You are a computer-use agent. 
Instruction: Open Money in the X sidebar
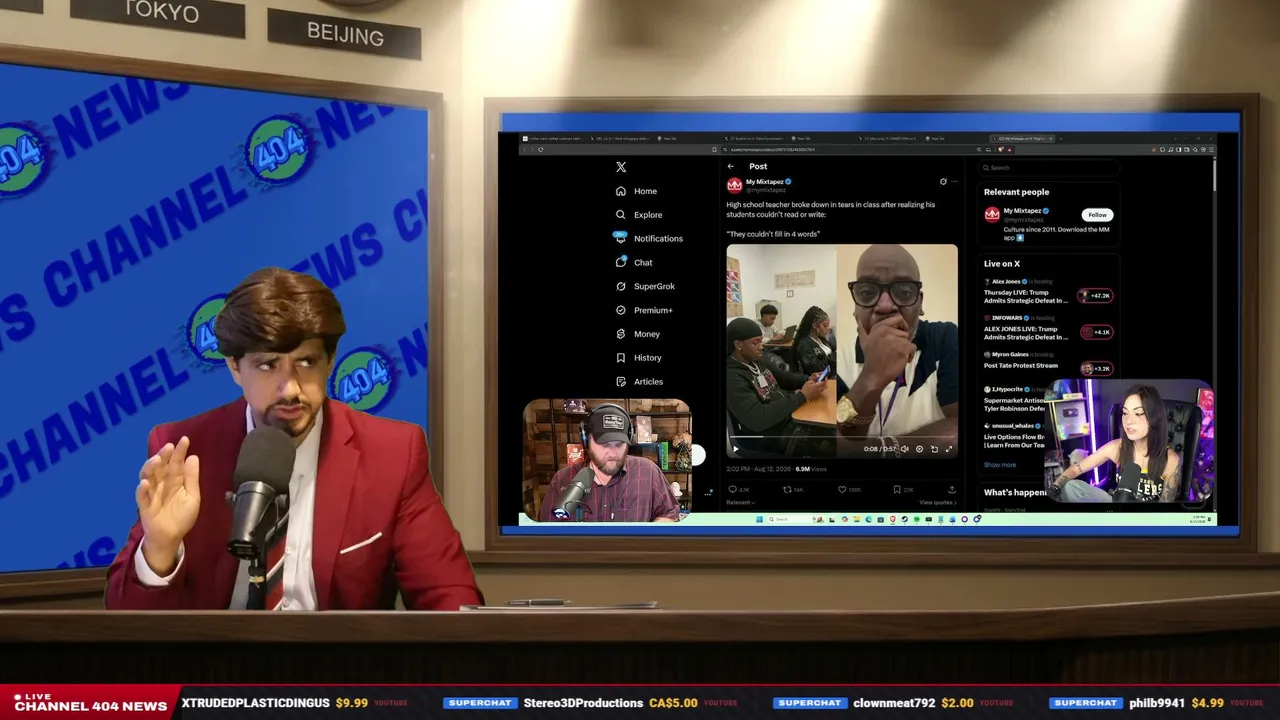[x=637, y=334]
